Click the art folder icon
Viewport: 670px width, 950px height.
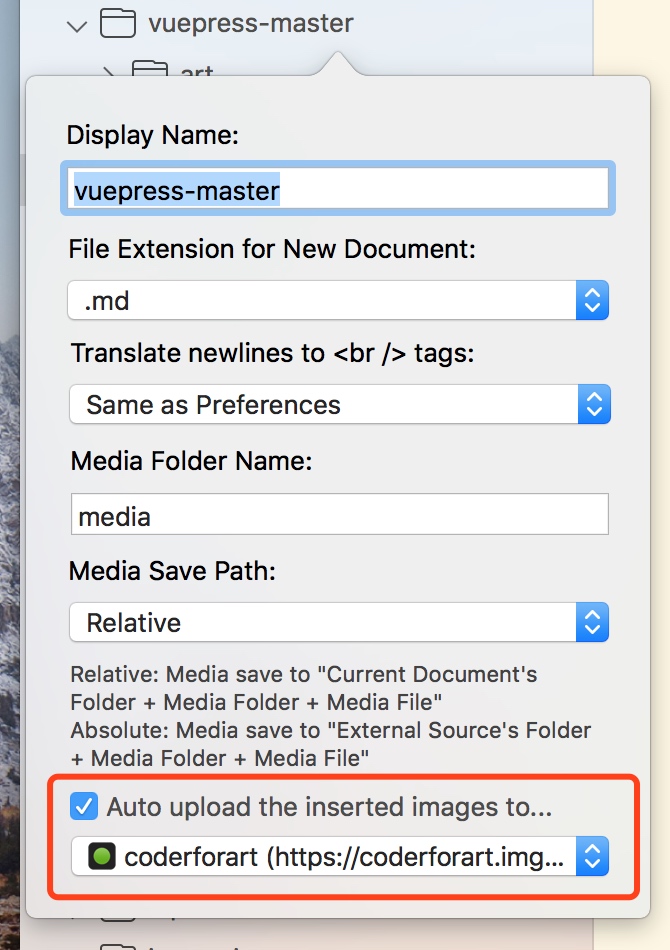[x=150, y=70]
